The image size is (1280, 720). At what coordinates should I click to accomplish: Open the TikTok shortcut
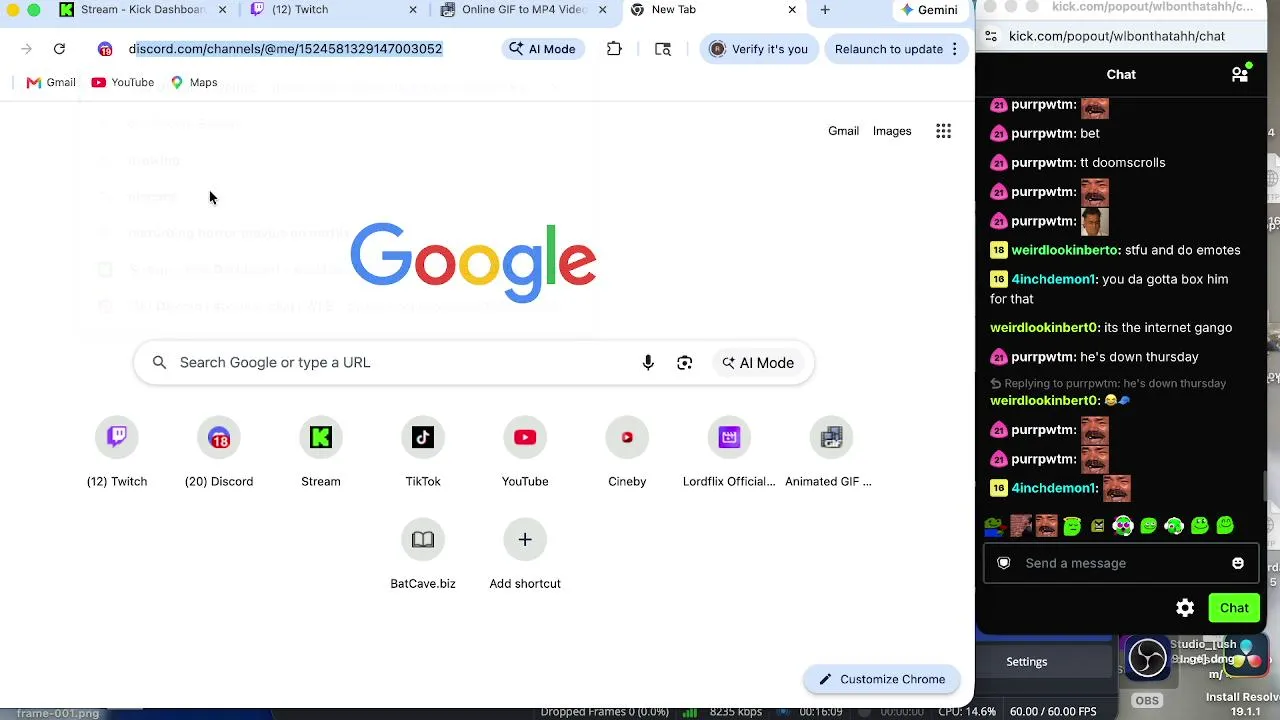(x=423, y=453)
